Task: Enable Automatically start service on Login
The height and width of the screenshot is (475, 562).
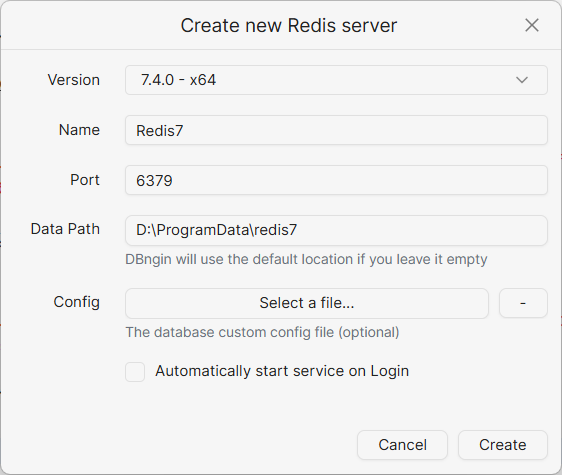Action: coord(135,372)
